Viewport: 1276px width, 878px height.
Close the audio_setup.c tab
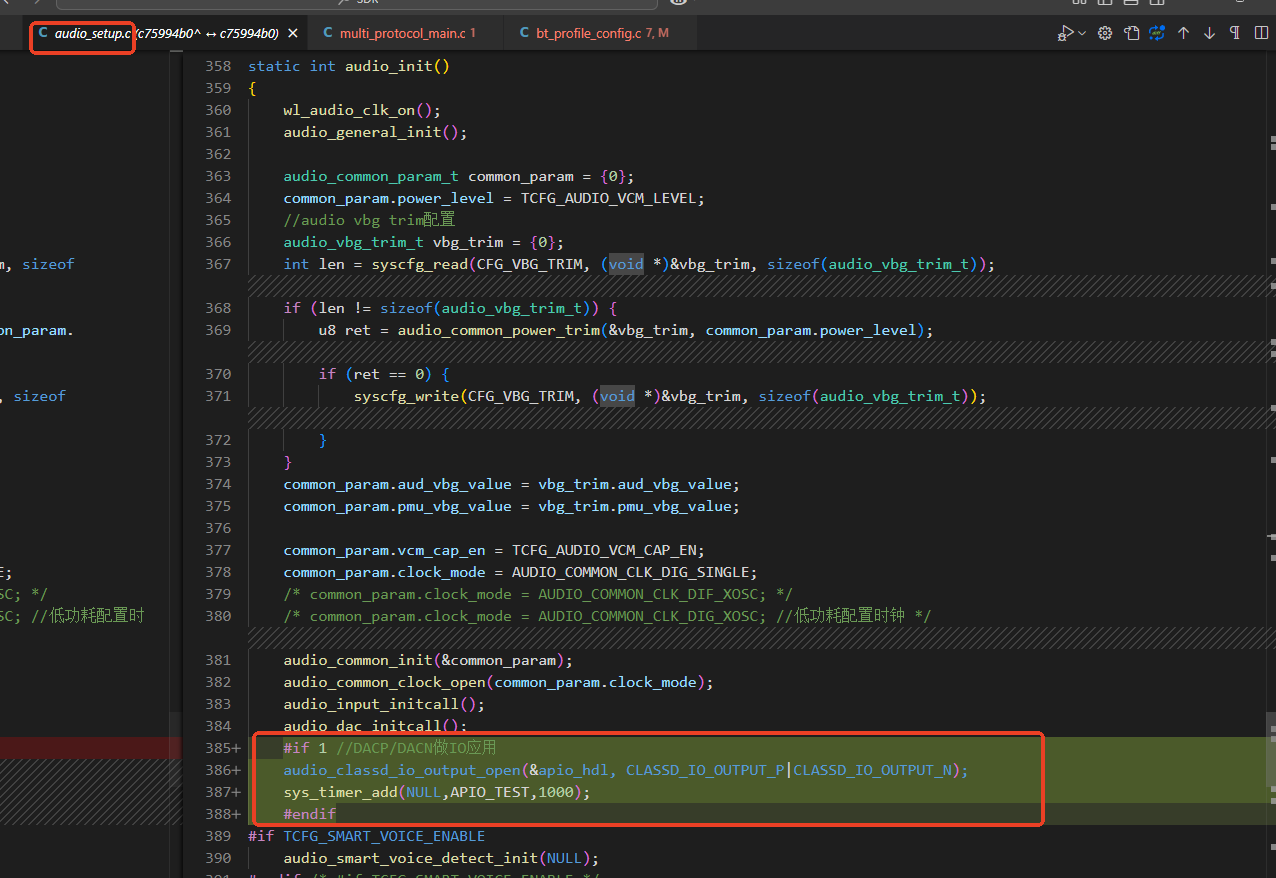(x=293, y=33)
